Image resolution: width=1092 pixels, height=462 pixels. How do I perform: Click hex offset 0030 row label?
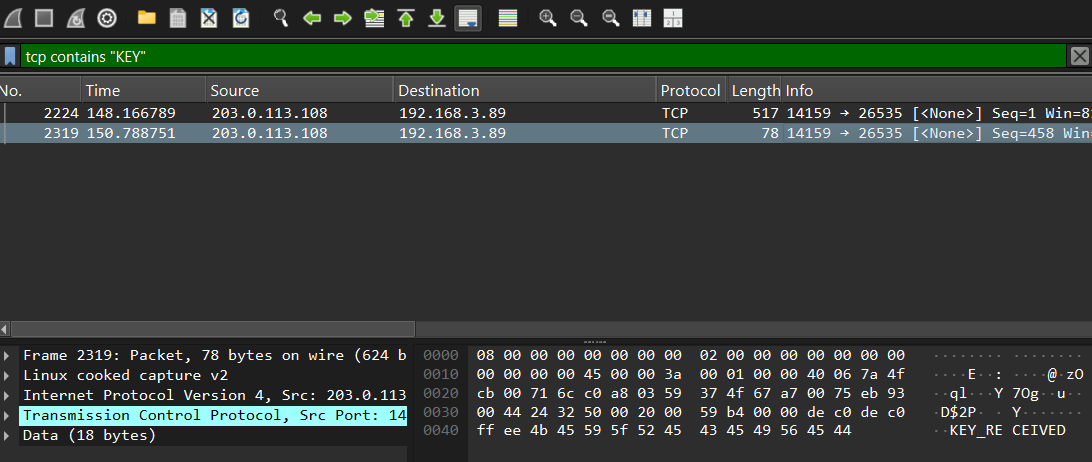(441, 412)
